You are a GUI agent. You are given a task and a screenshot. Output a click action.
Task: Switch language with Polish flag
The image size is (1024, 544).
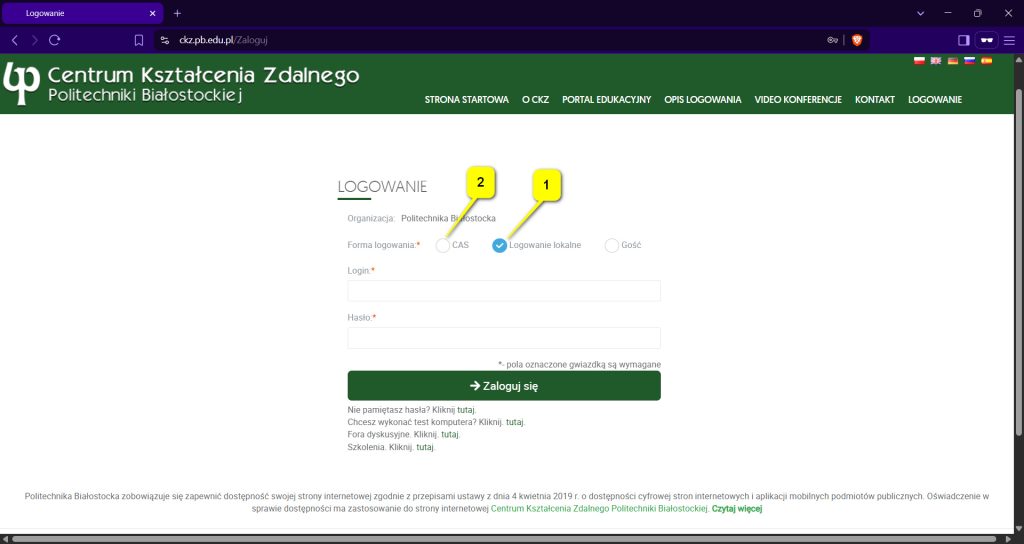point(919,61)
